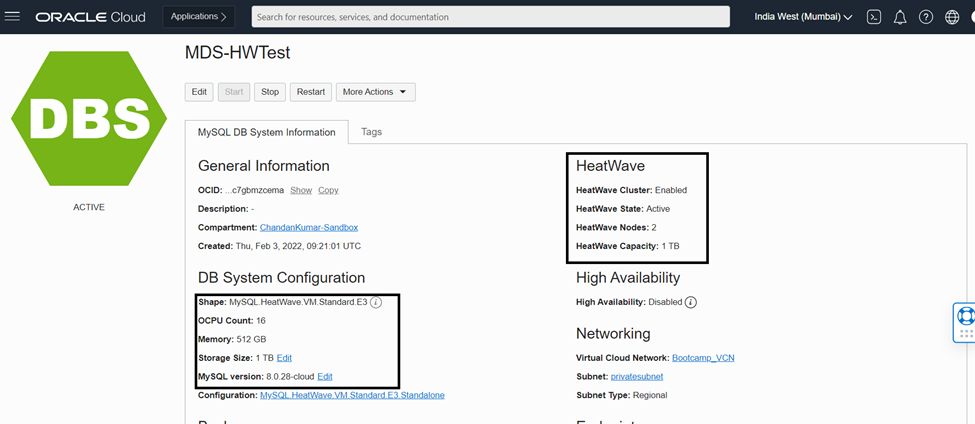Click the HeatWave Capacity: 1 TB text

coord(628,246)
